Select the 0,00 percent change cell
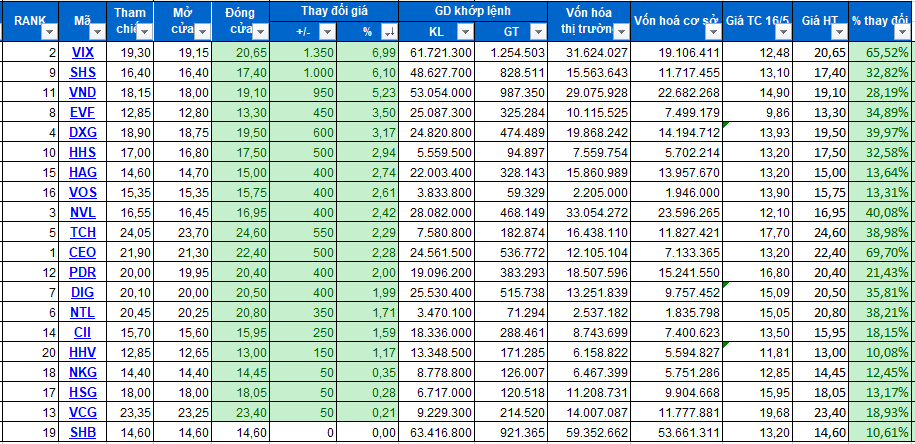 368,432
